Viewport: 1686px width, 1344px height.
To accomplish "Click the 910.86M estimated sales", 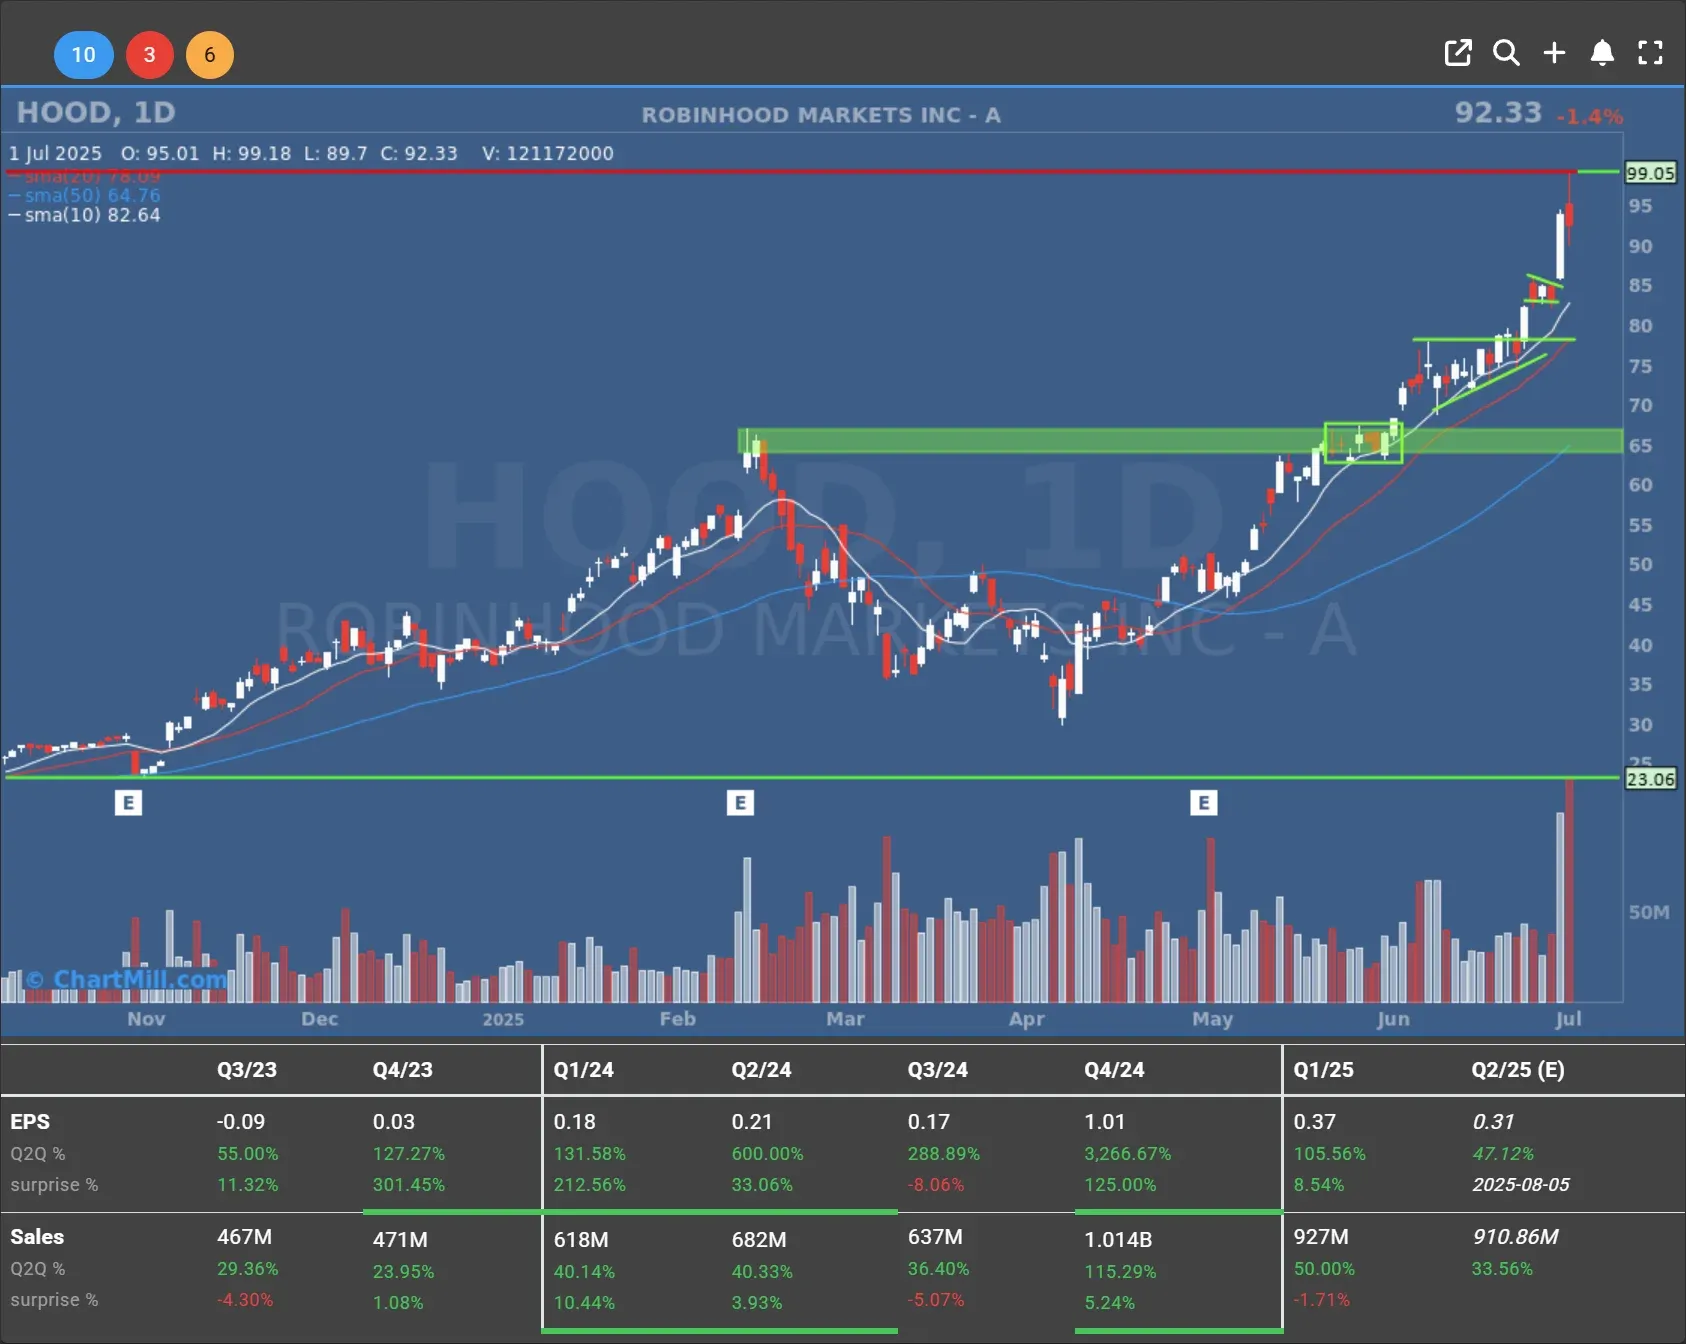I will click(x=1515, y=1237).
